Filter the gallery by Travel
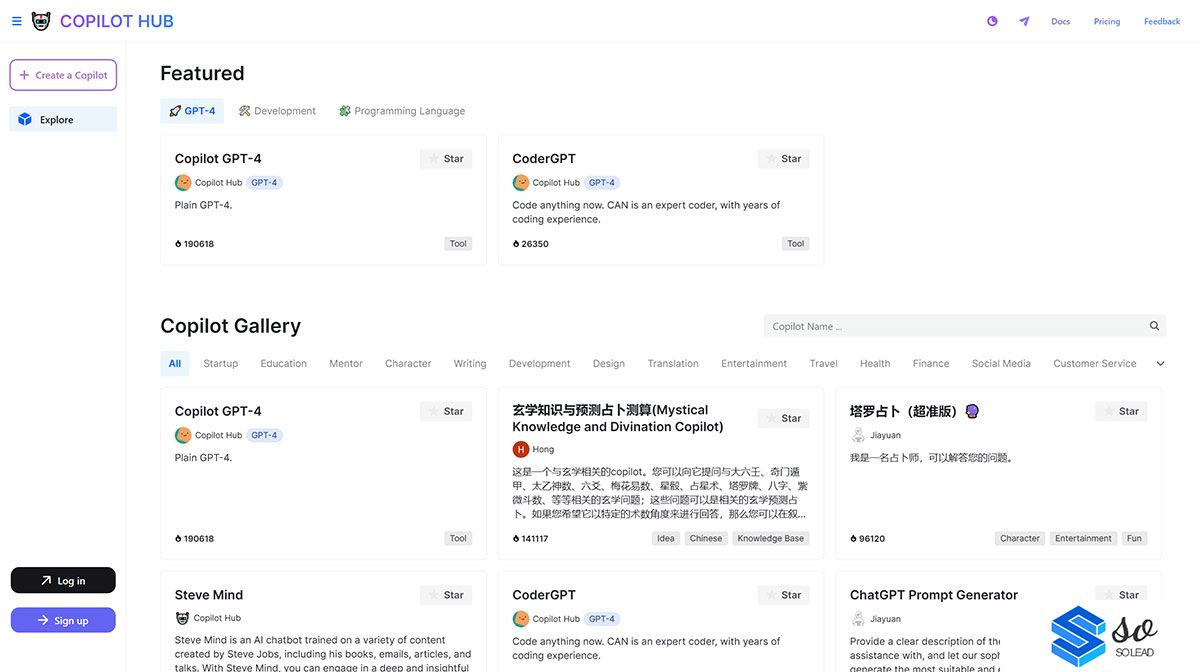 (x=824, y=364)
